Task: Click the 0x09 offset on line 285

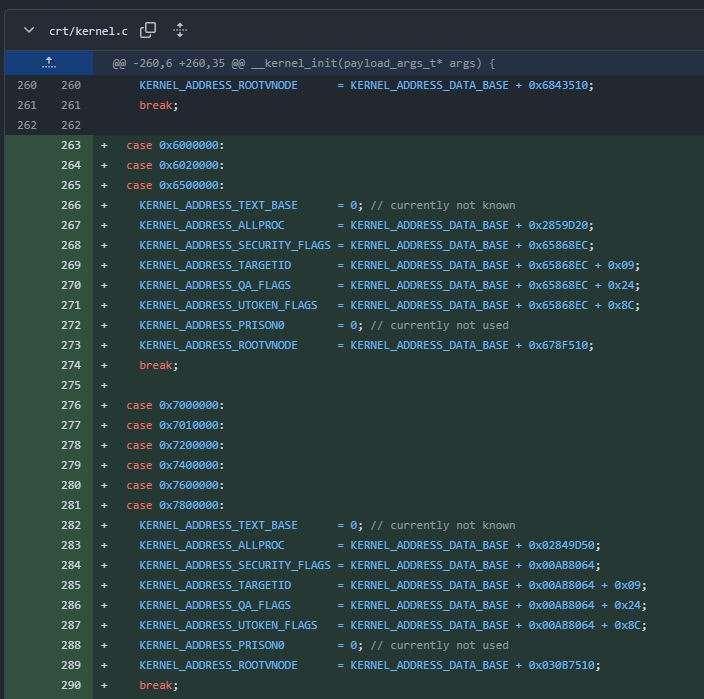Action: [x=628, y=585]
